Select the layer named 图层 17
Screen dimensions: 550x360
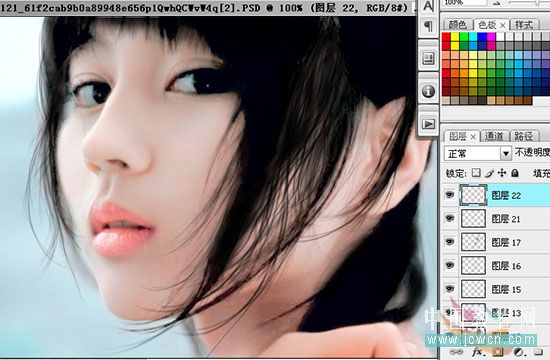click(506, 242)
